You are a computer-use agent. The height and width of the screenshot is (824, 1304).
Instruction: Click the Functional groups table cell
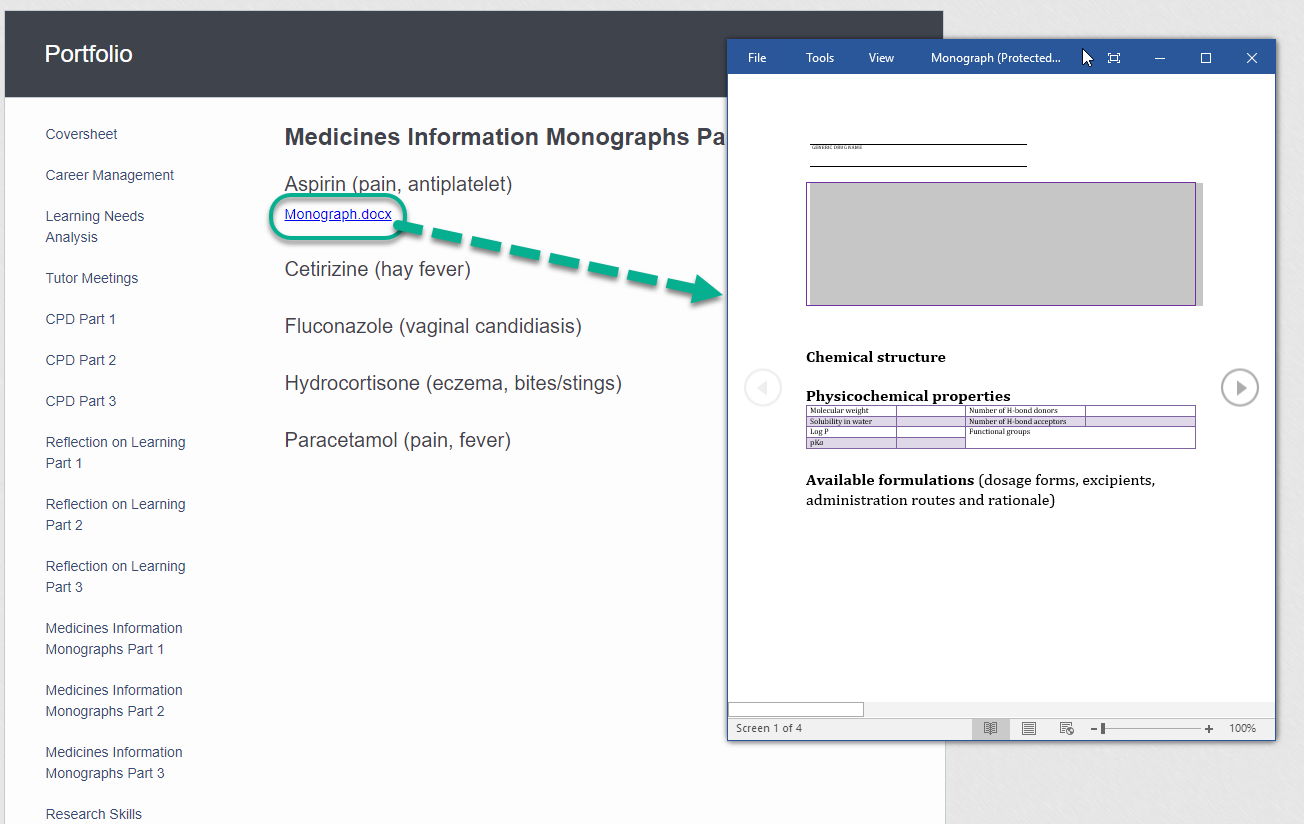coord(1080,437)
